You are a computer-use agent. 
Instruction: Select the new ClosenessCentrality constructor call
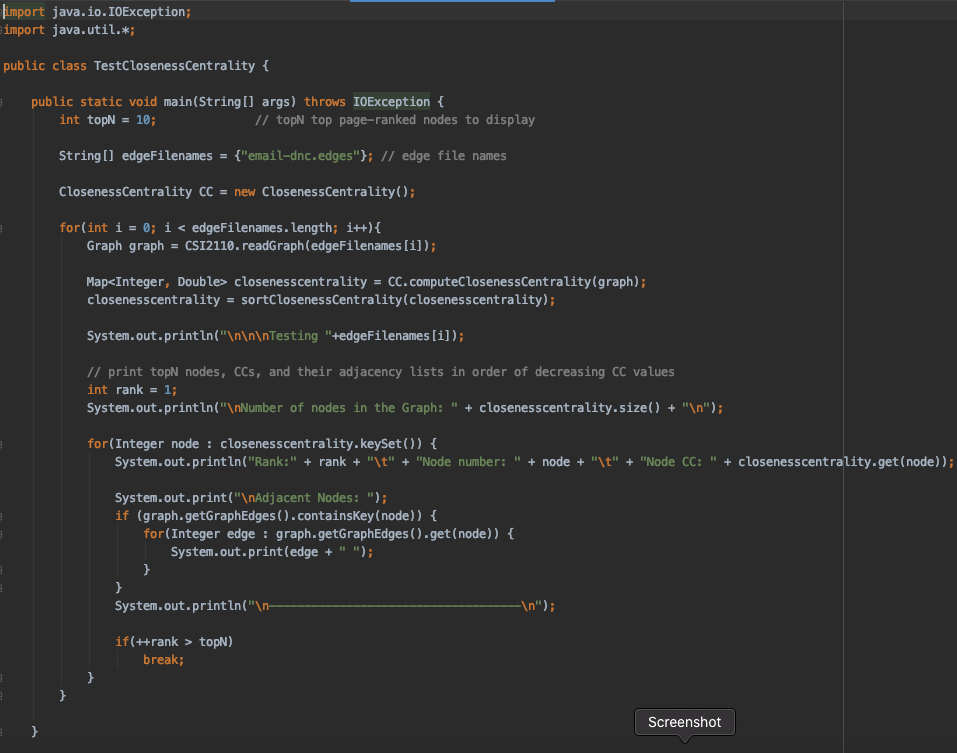tap(330, 191)
